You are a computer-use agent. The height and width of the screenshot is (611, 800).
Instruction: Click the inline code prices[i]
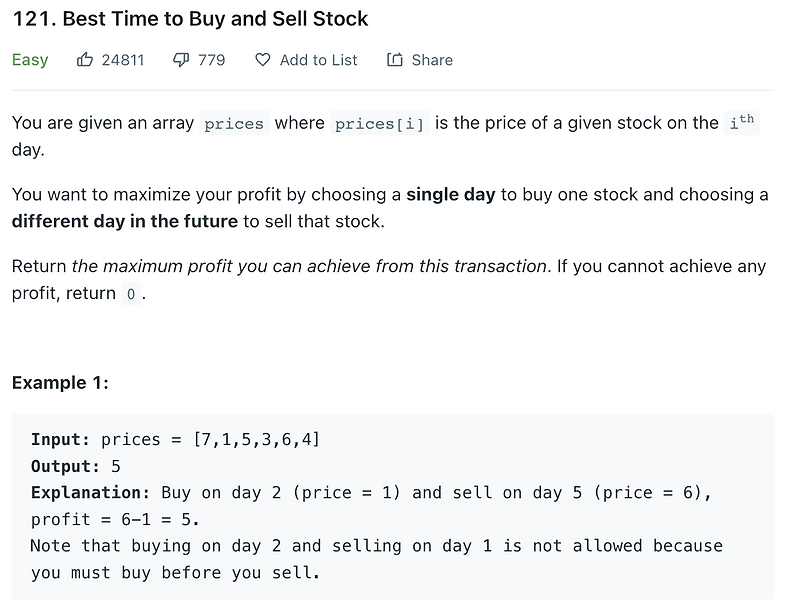click(380, 123)
